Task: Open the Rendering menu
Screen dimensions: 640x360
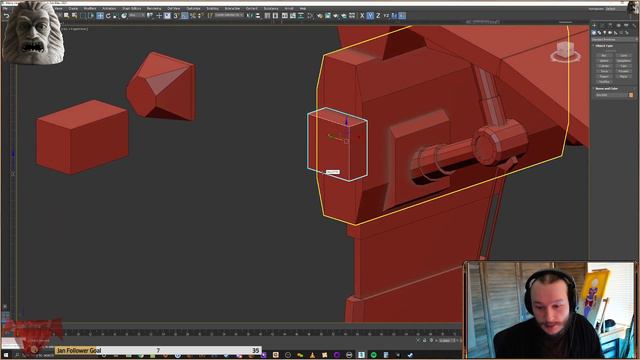Action: [154, 8]
